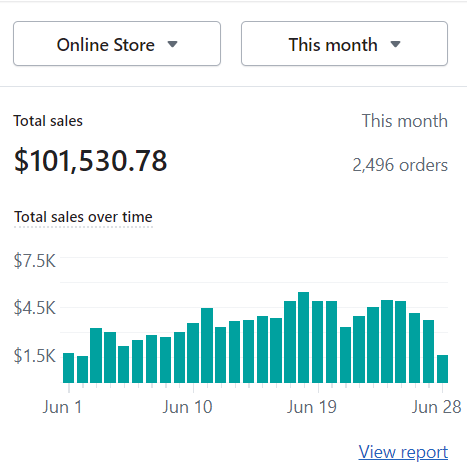Click the Total sales heading
Image resolution: width=467 pixels, height=466 pixels.
[48, 121]
